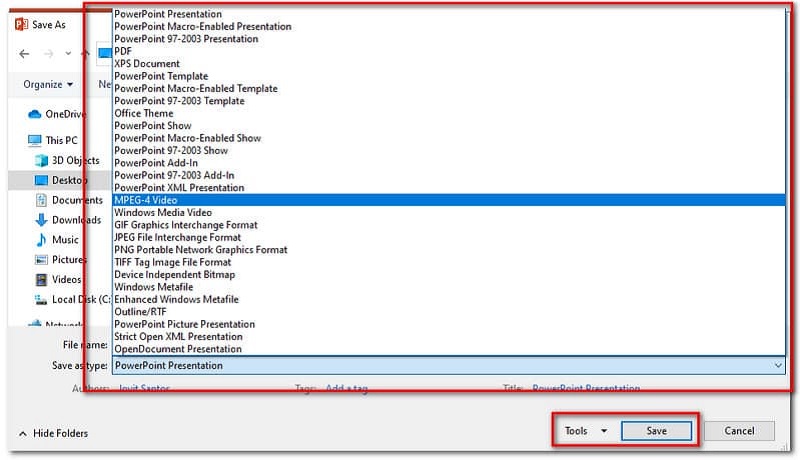800x460 pixels.
Task: Select Music in sidebar
Action: pyautogui.click(x=65, y=240)
